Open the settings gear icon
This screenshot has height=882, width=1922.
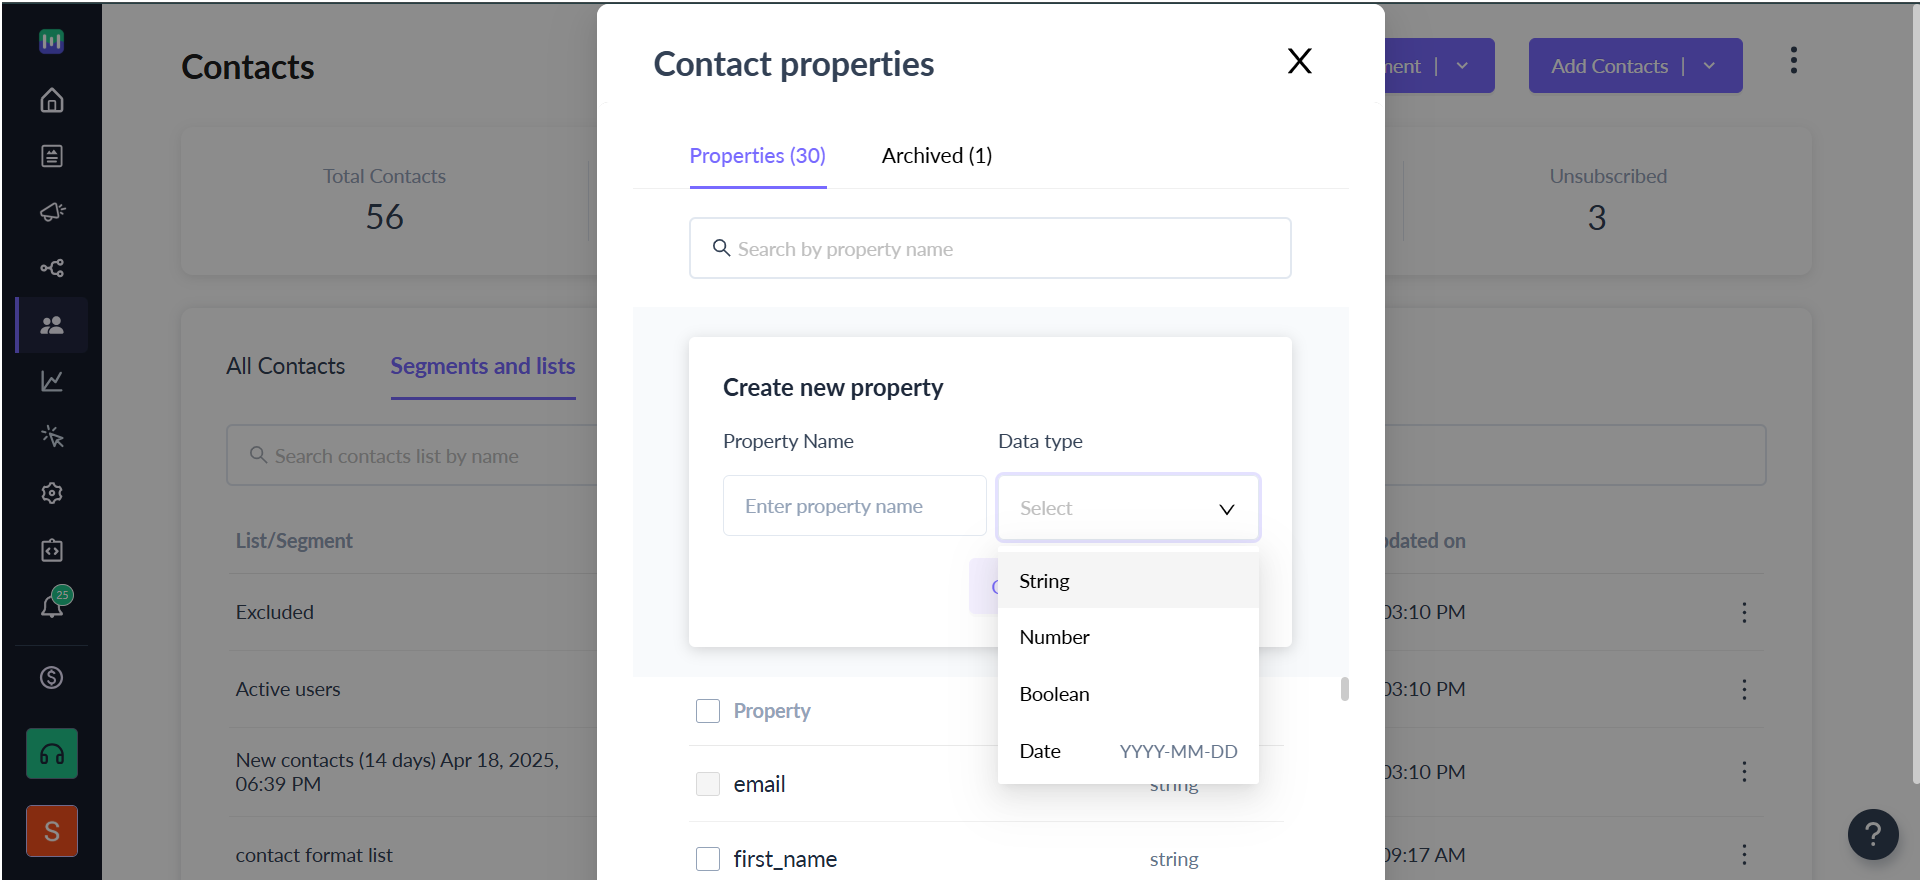click(52, 493)
